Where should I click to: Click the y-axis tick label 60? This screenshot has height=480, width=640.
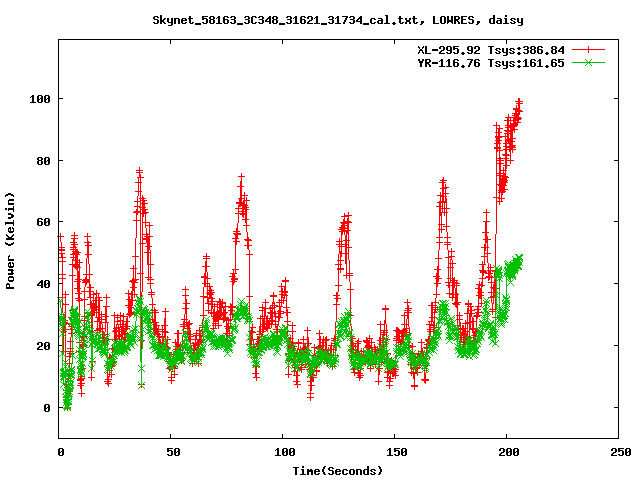pyautogui.click(x=43, y=222)
